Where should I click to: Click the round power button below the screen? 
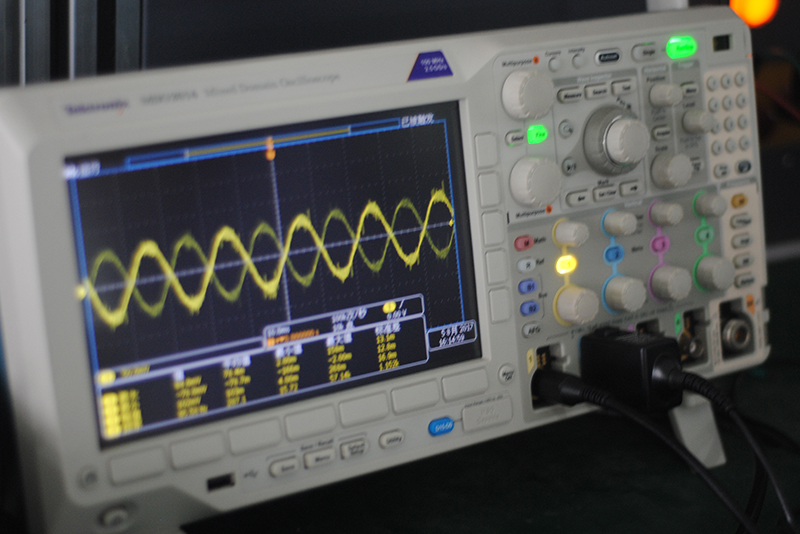coord(115,517)
